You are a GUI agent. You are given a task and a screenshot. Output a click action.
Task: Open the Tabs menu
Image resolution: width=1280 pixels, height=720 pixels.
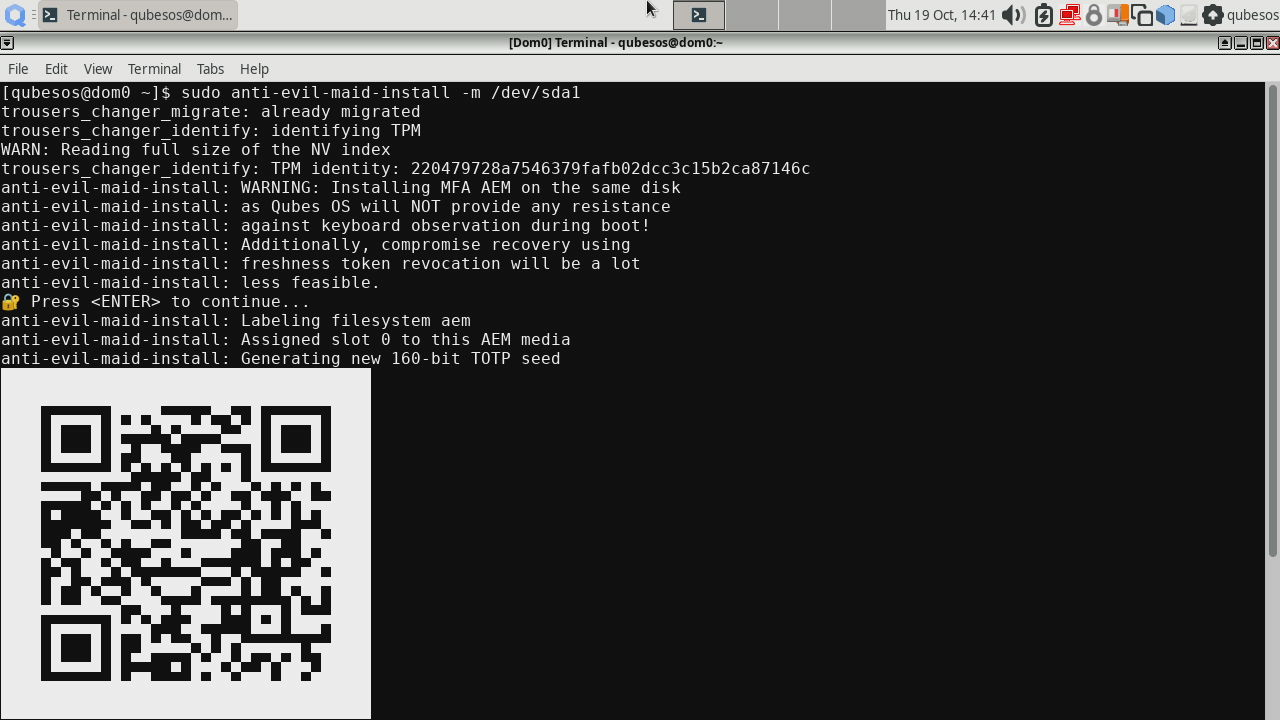[210, 69]
